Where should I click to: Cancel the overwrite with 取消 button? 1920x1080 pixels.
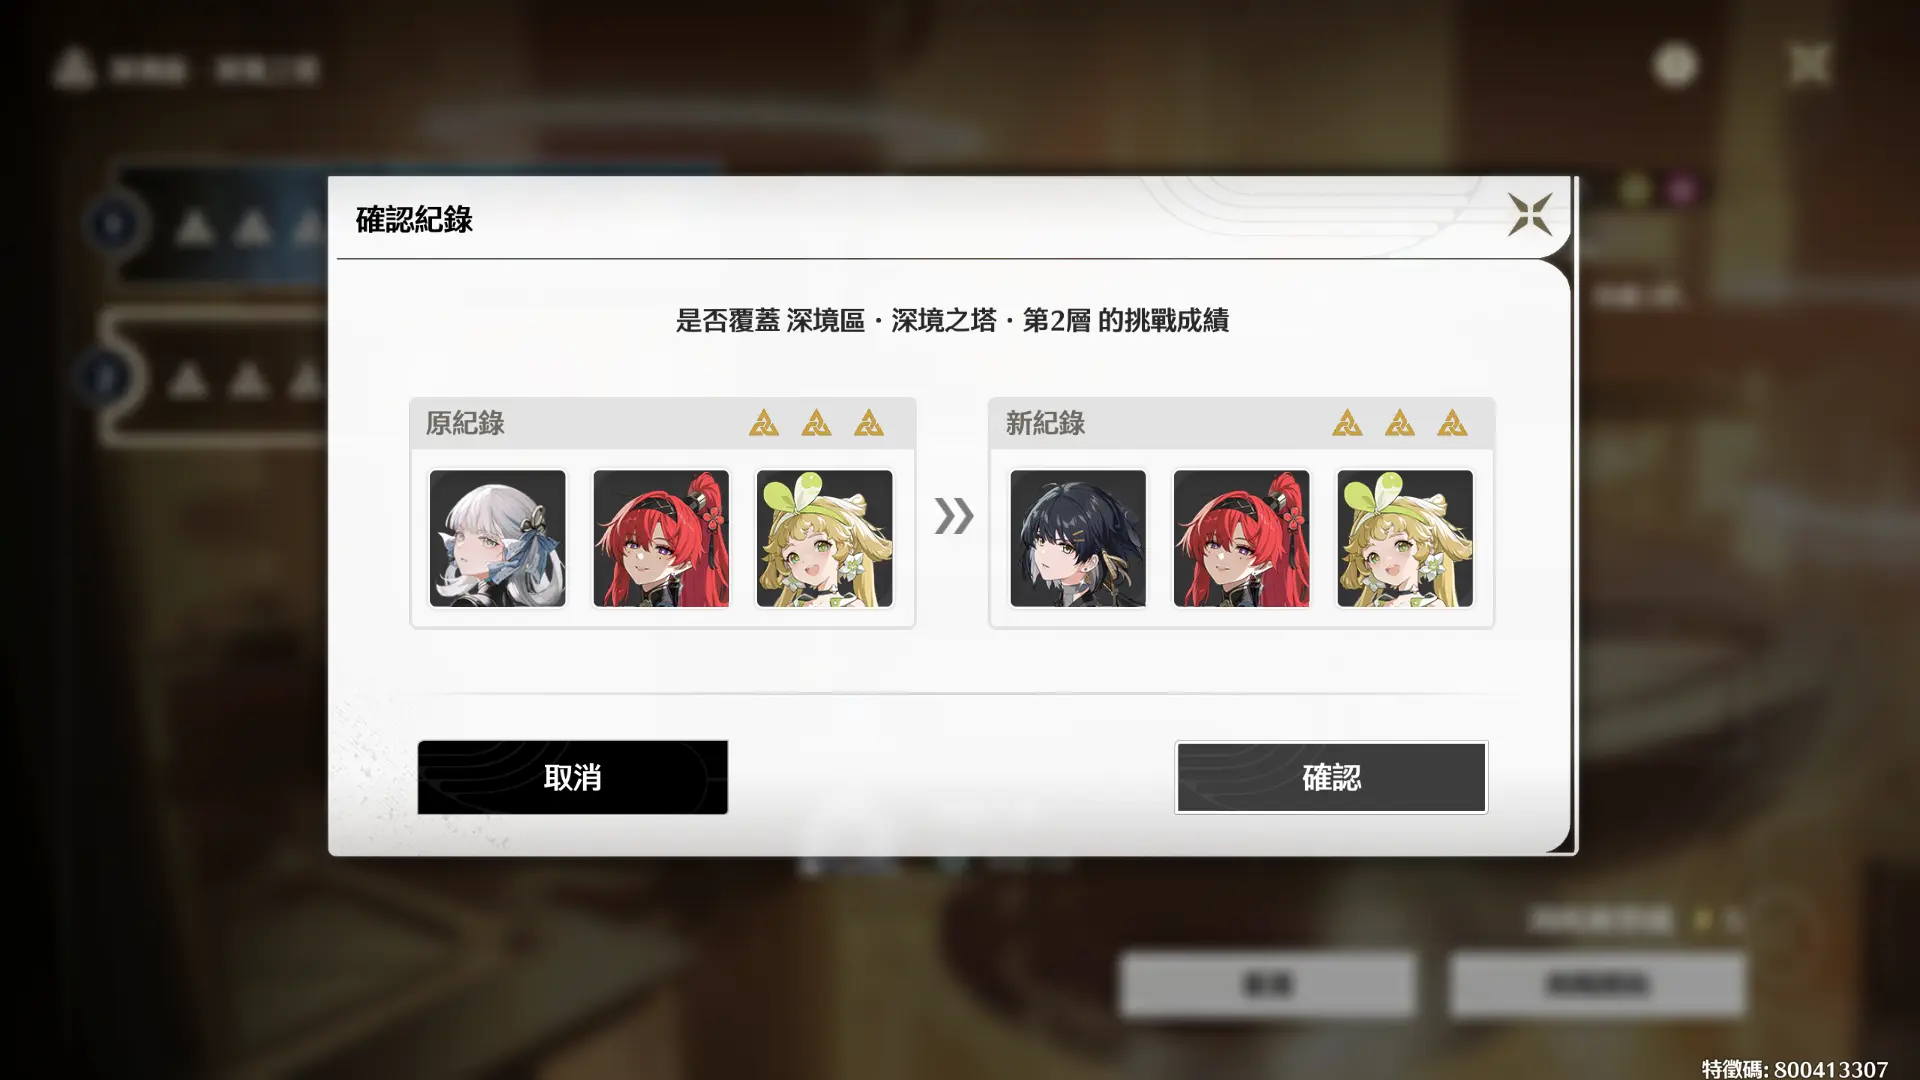[x=572, y=777]
